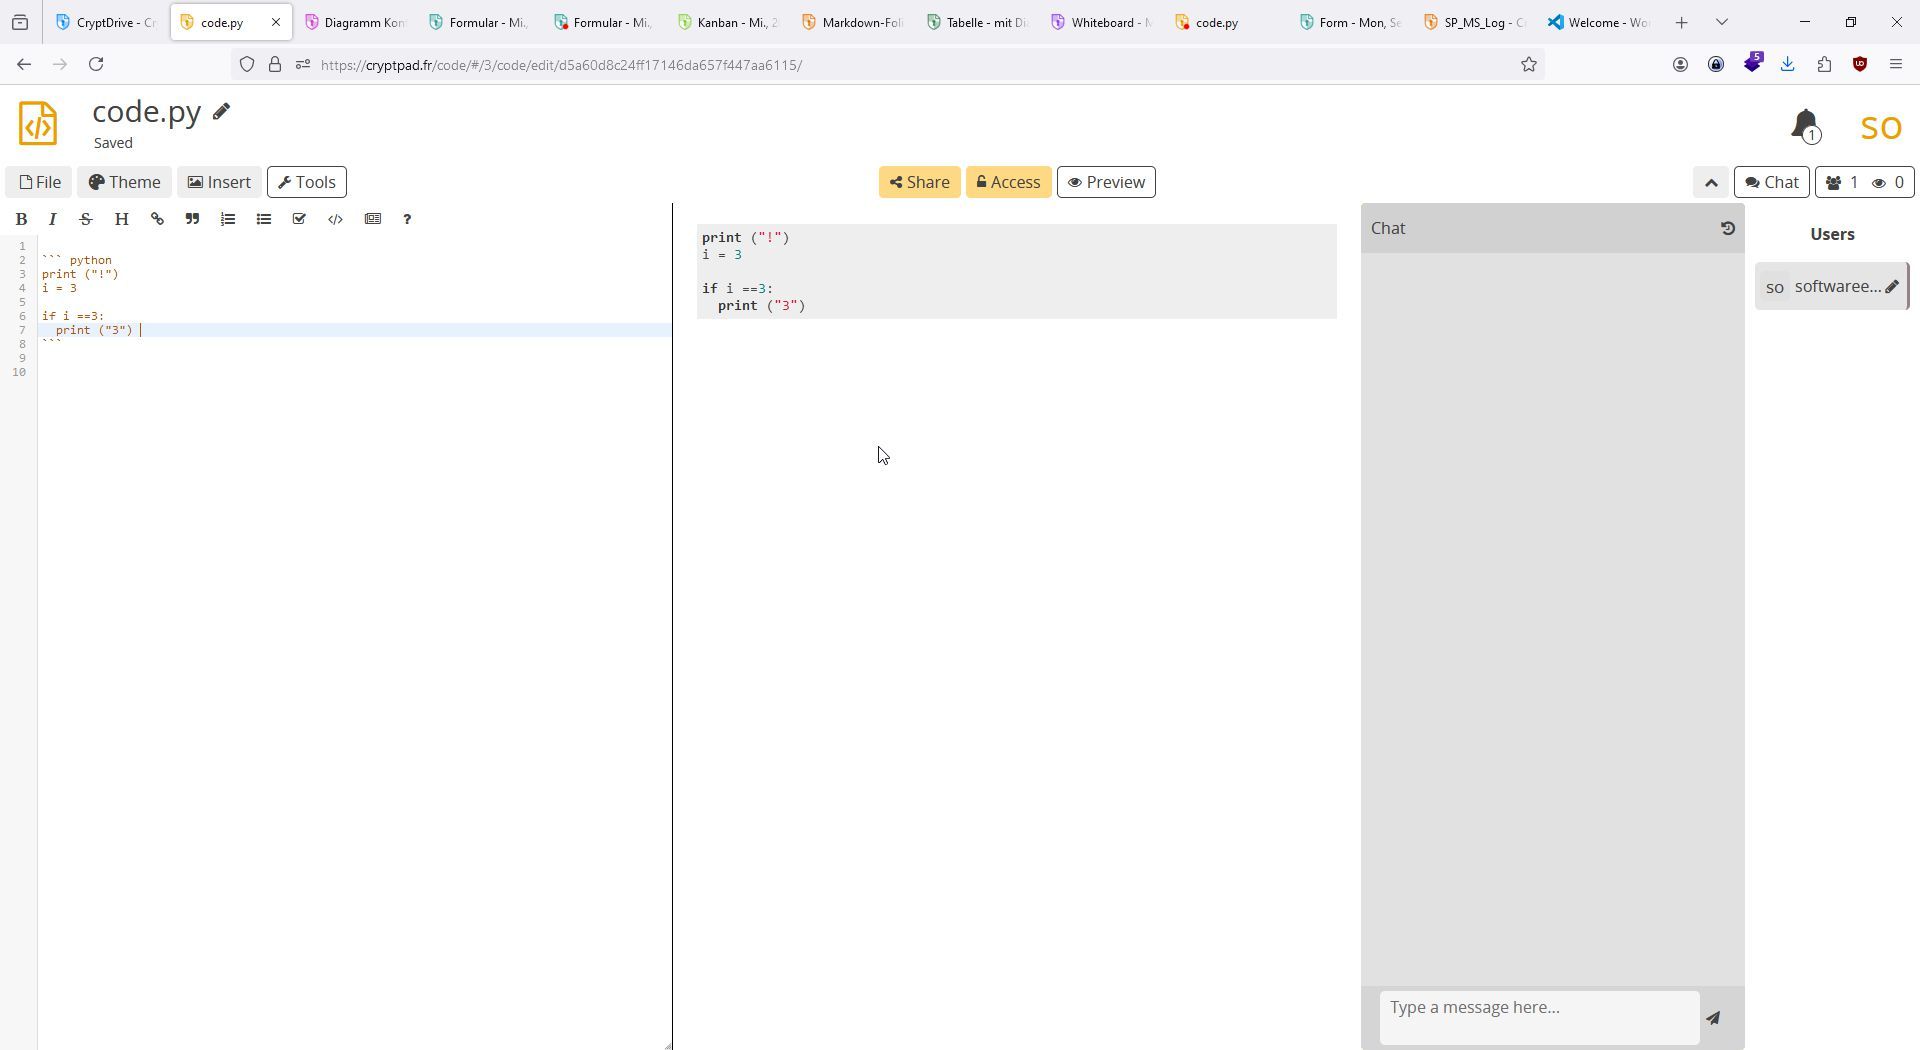Insert a link via chain icon
Image resolution: width=1920 pixels, height=1050 pixels.
point(157,219)
